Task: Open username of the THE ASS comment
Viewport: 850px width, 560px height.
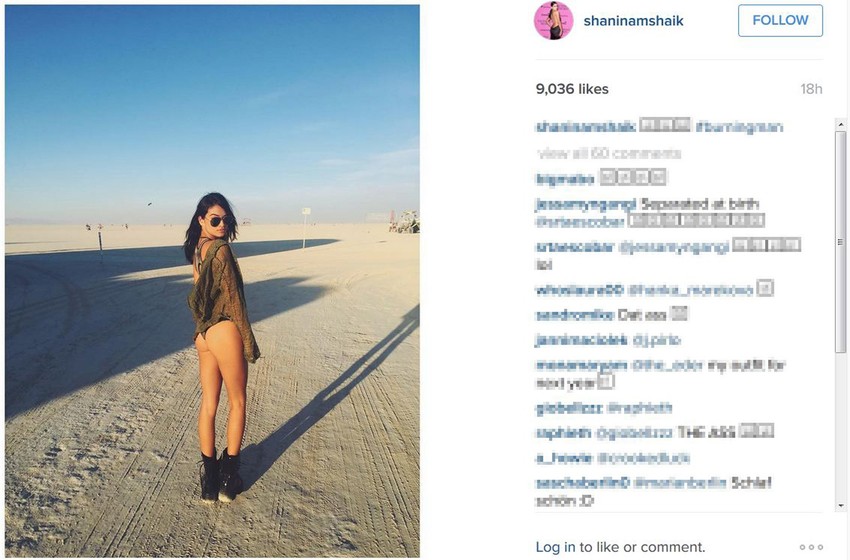Action: point(563,433)
